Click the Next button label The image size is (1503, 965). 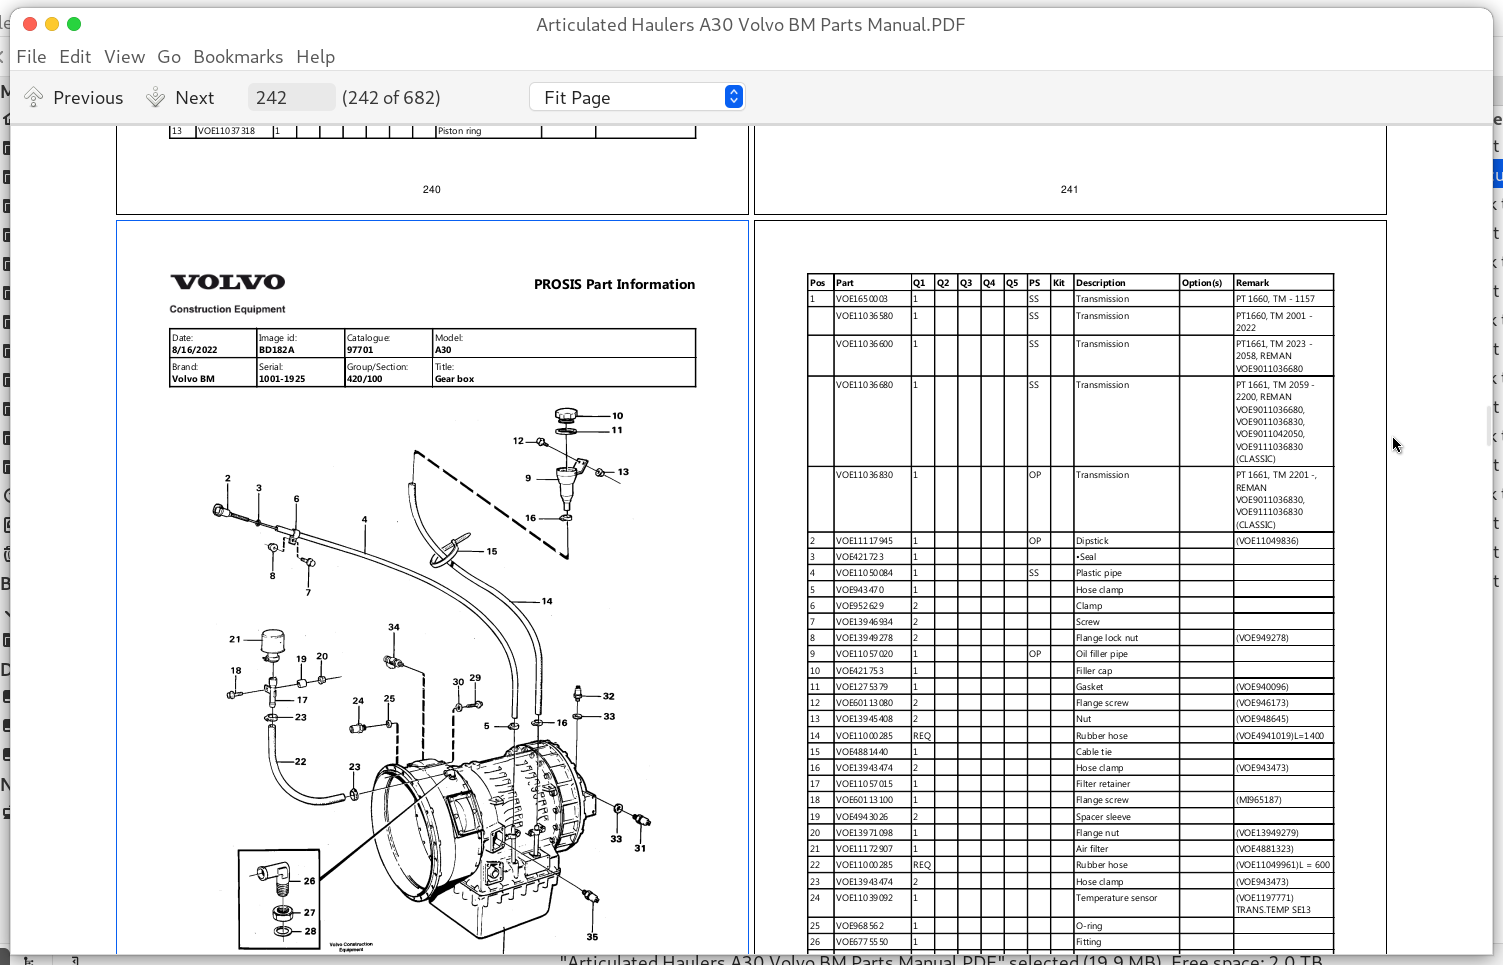pos(196,97)
